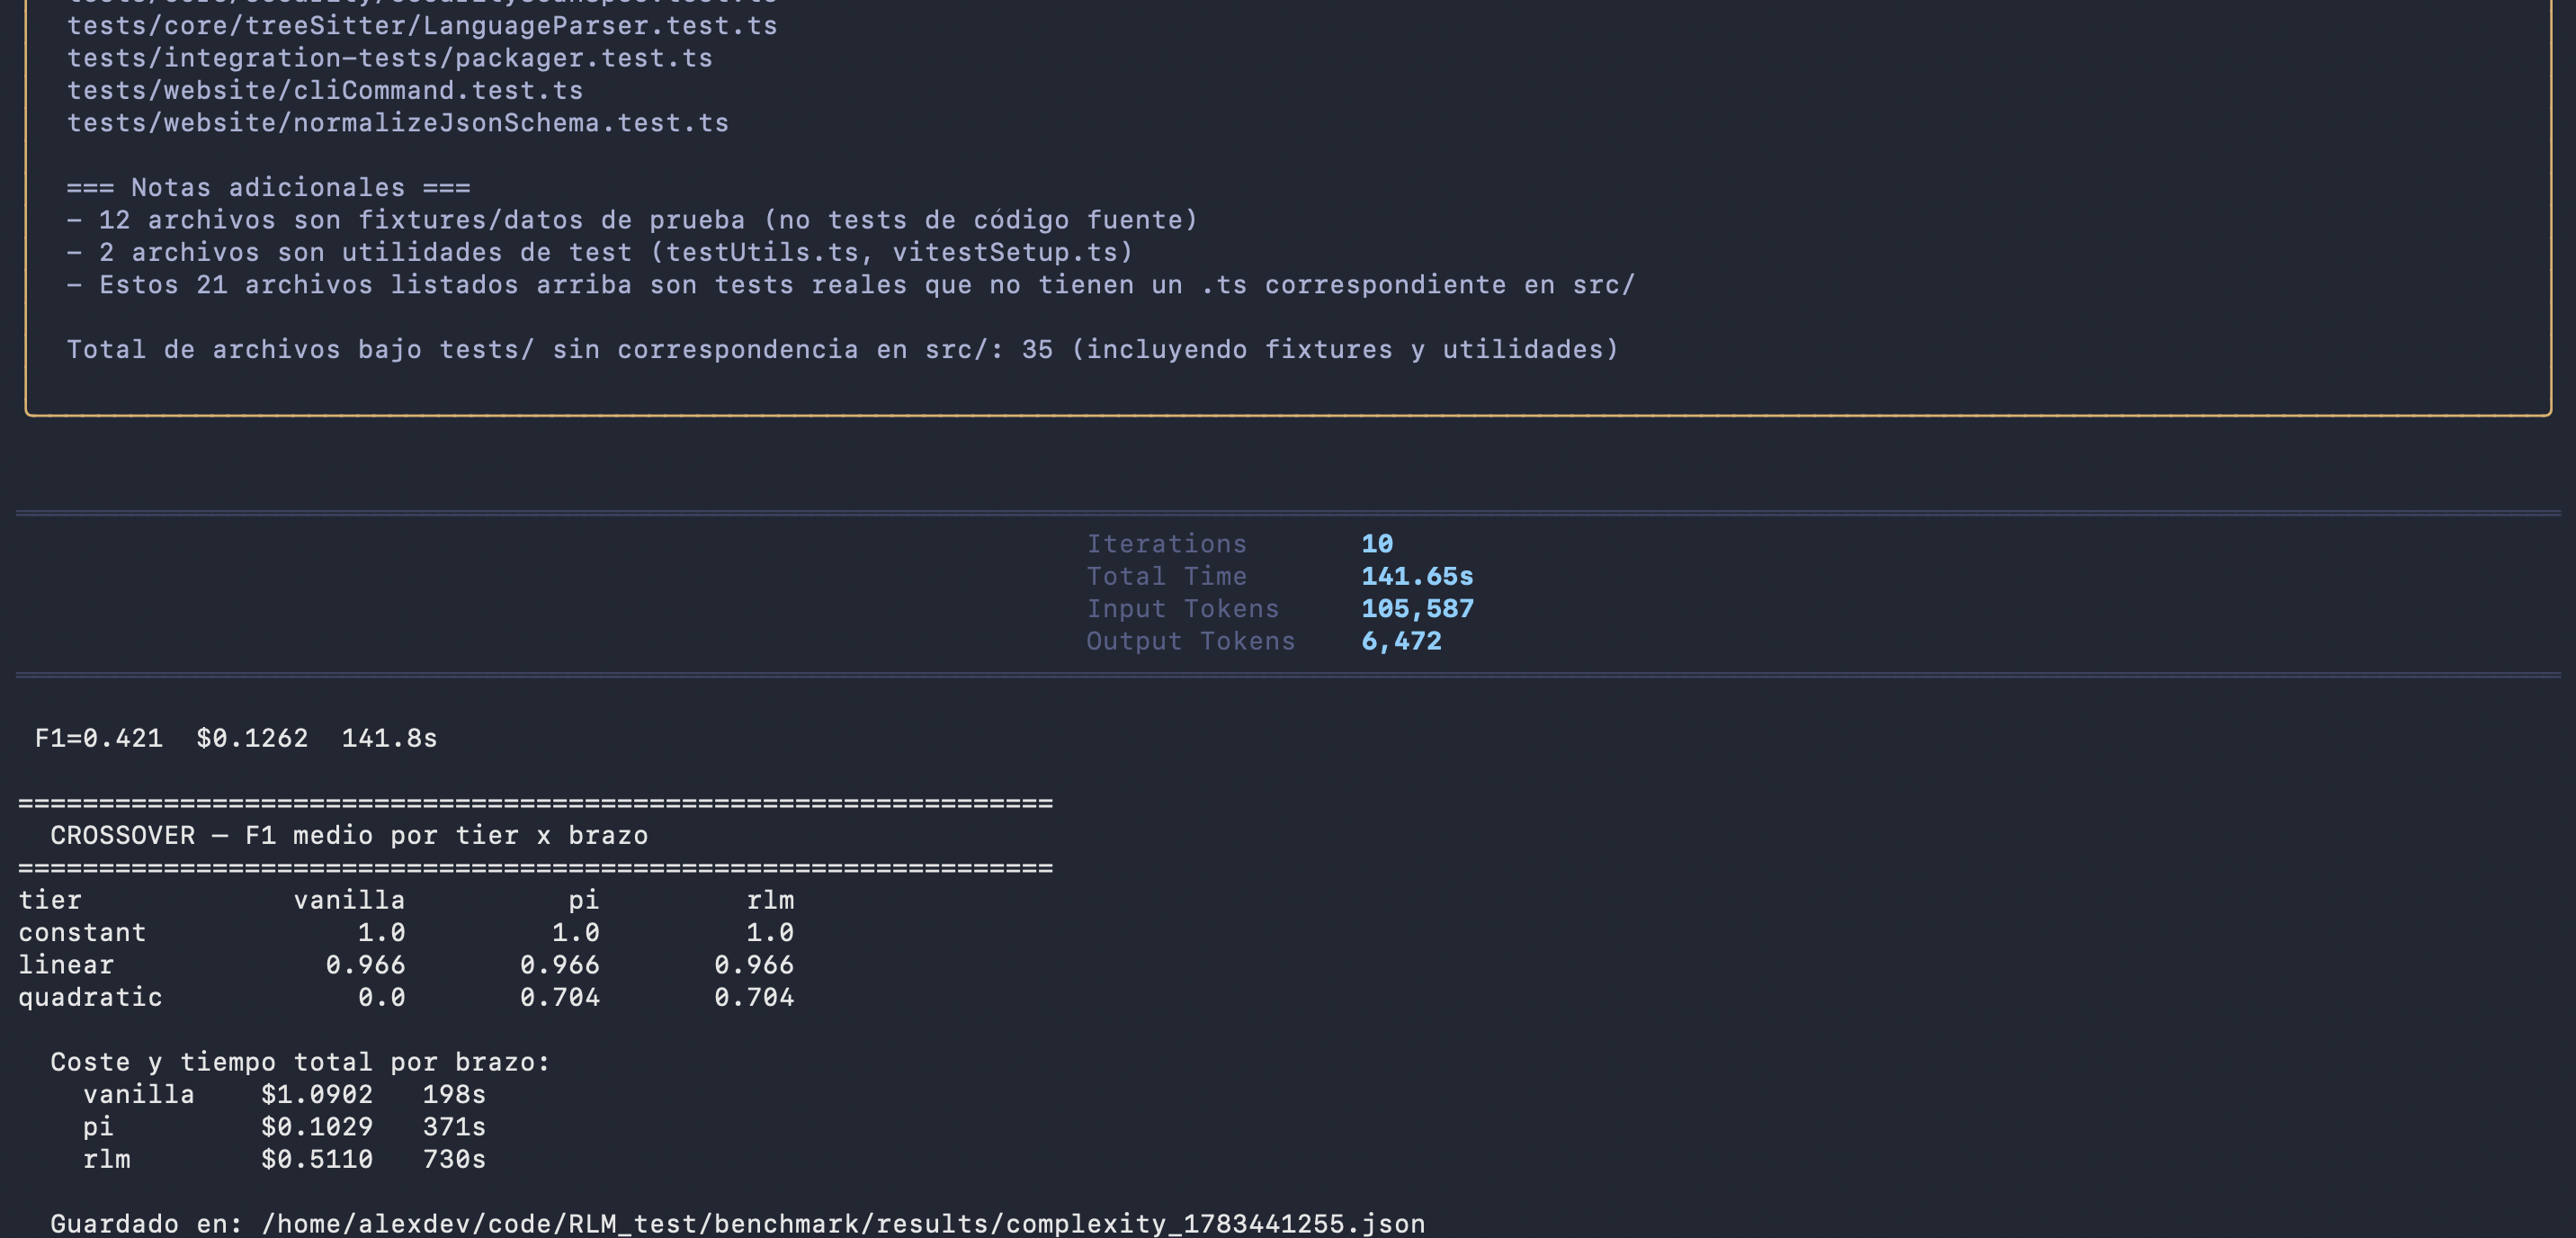Click the 141.8s duration value
The image size is (2576, 1238).
[x=390, y=738]
